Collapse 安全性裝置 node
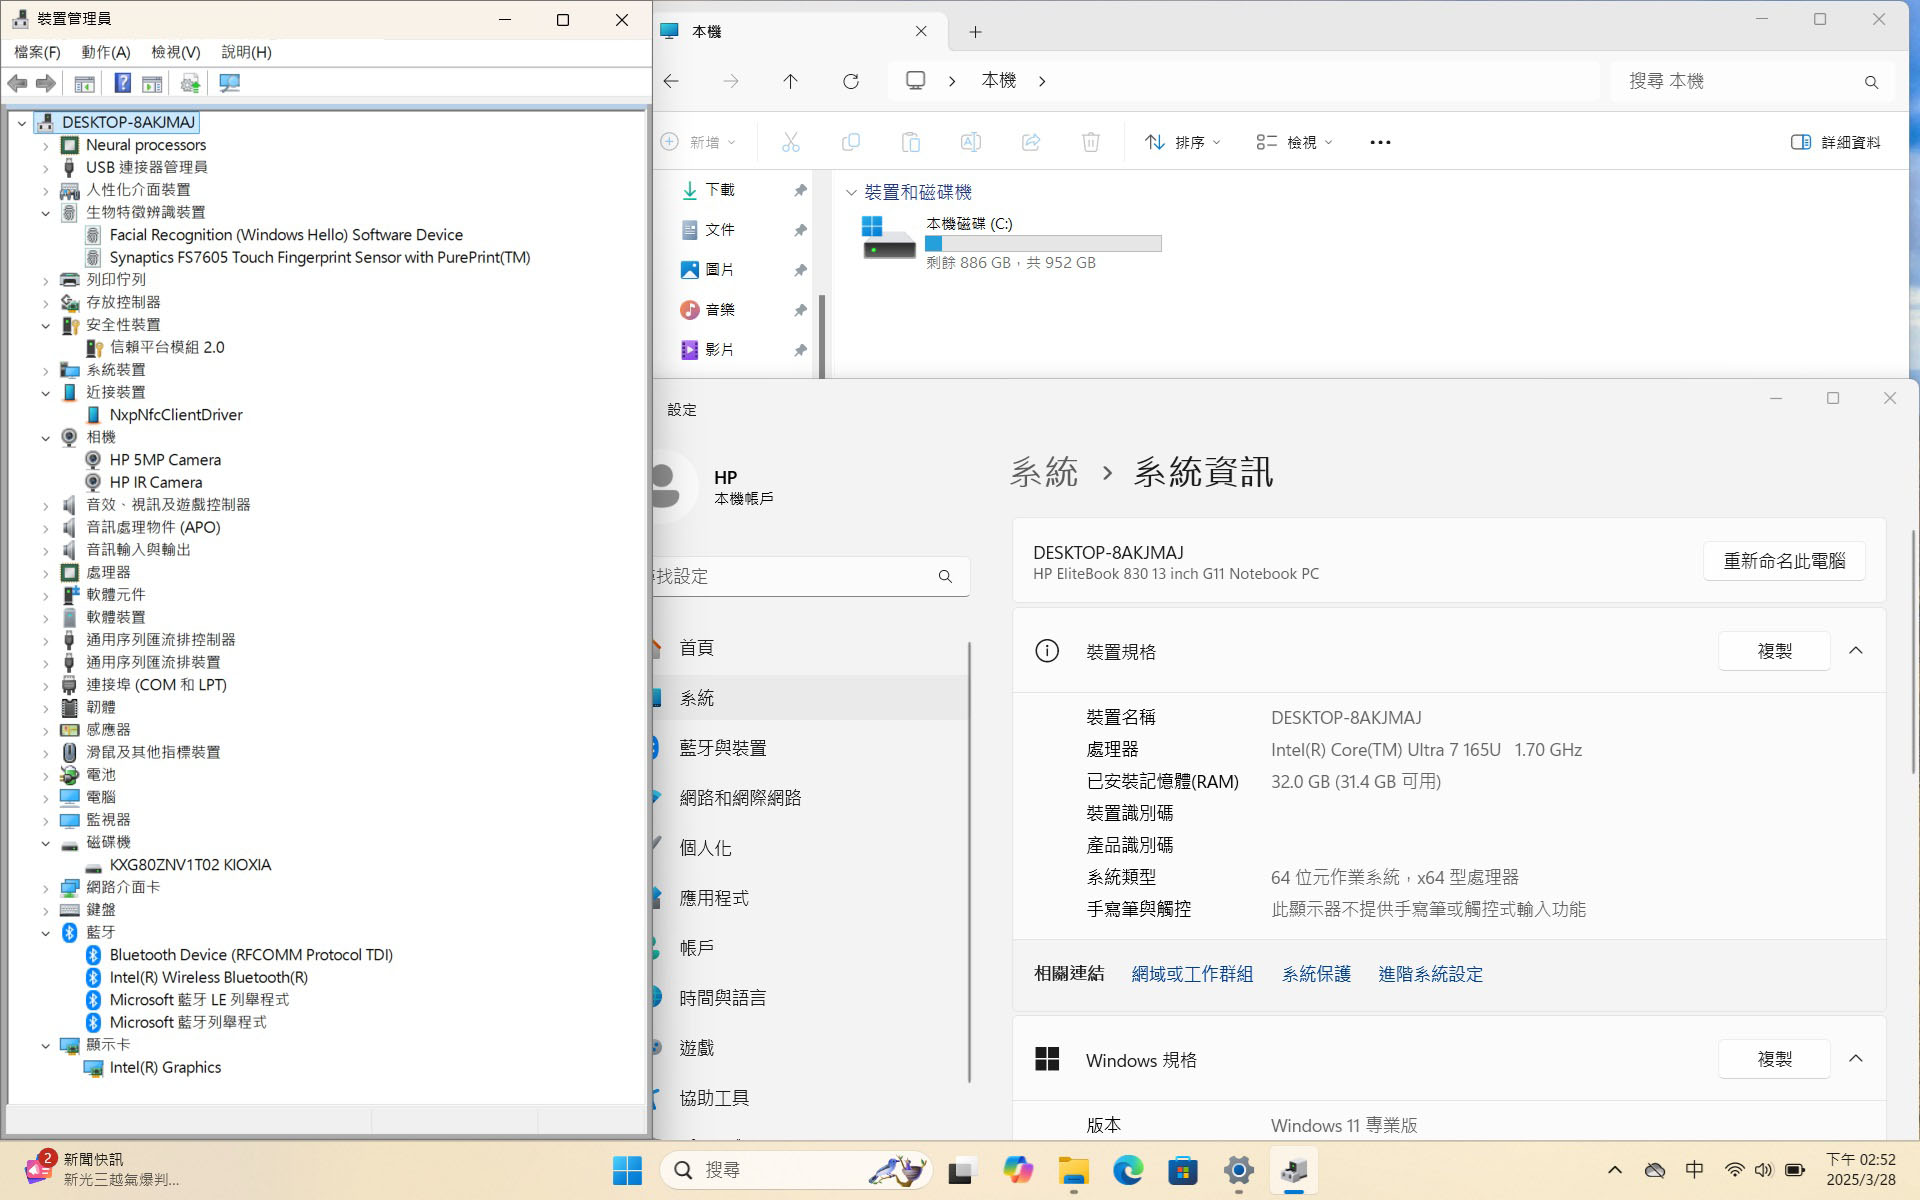The width and height of the screenshot is (1920, 1200). [45, 325]
